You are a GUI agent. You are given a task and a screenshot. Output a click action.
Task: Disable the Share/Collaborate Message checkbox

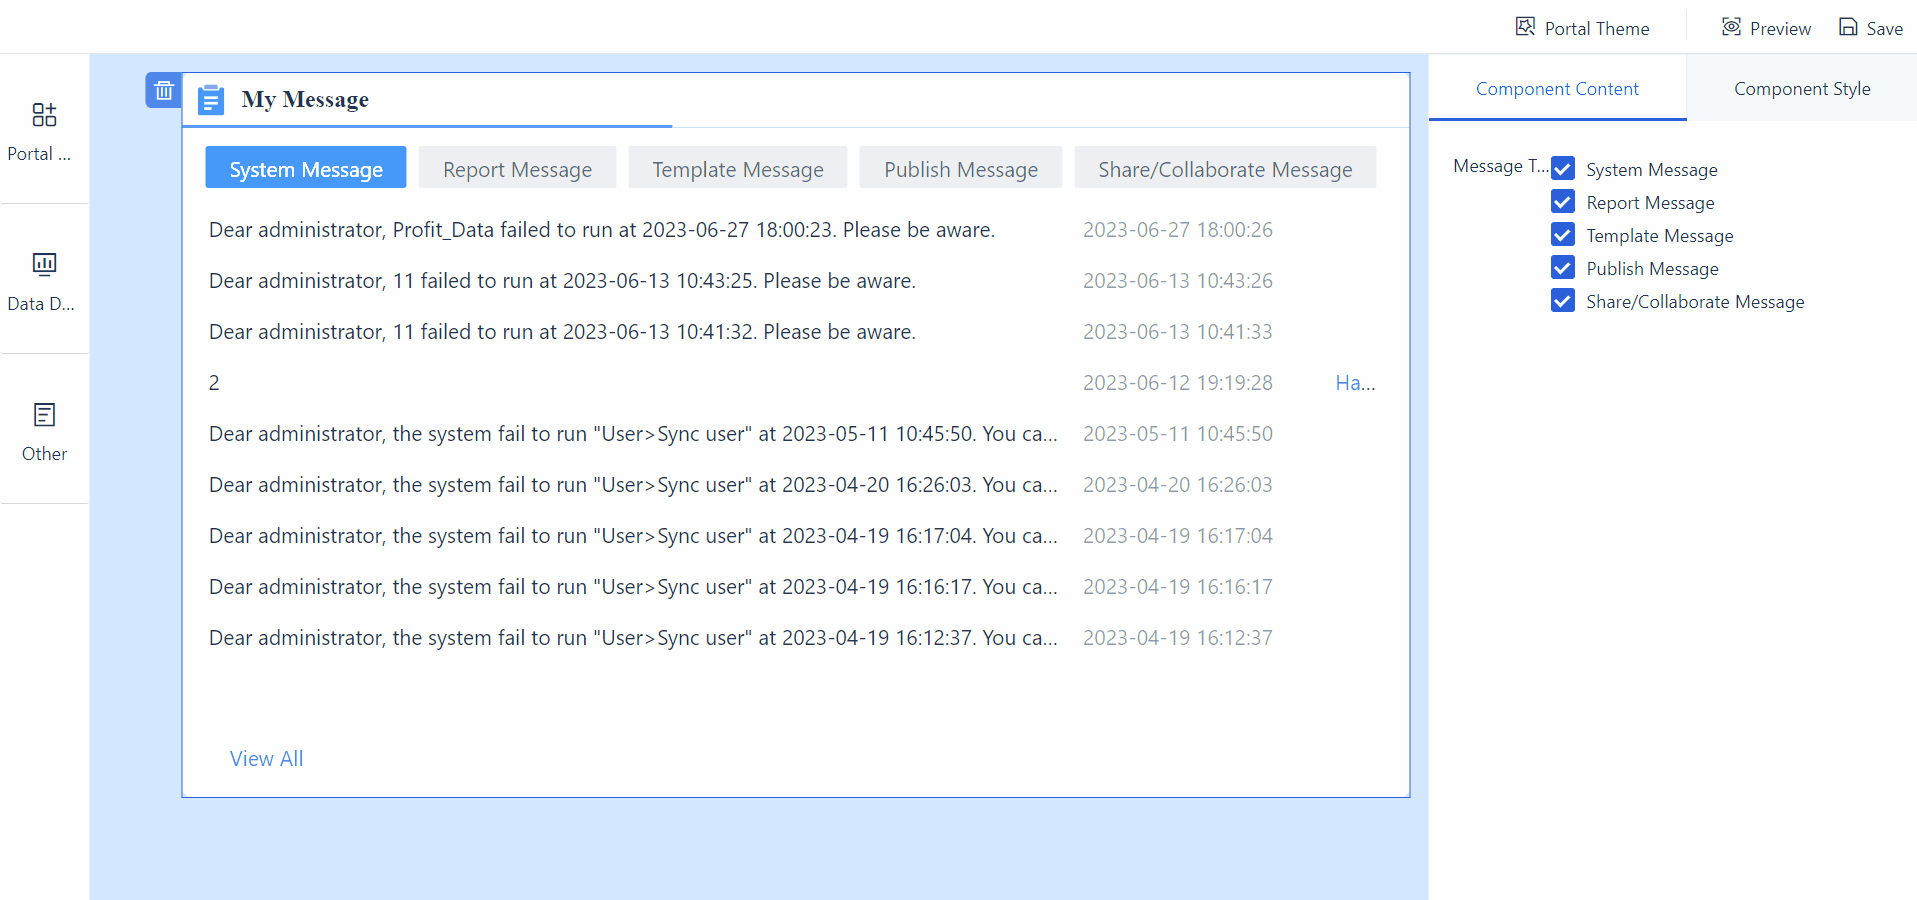click(1563, 301)
